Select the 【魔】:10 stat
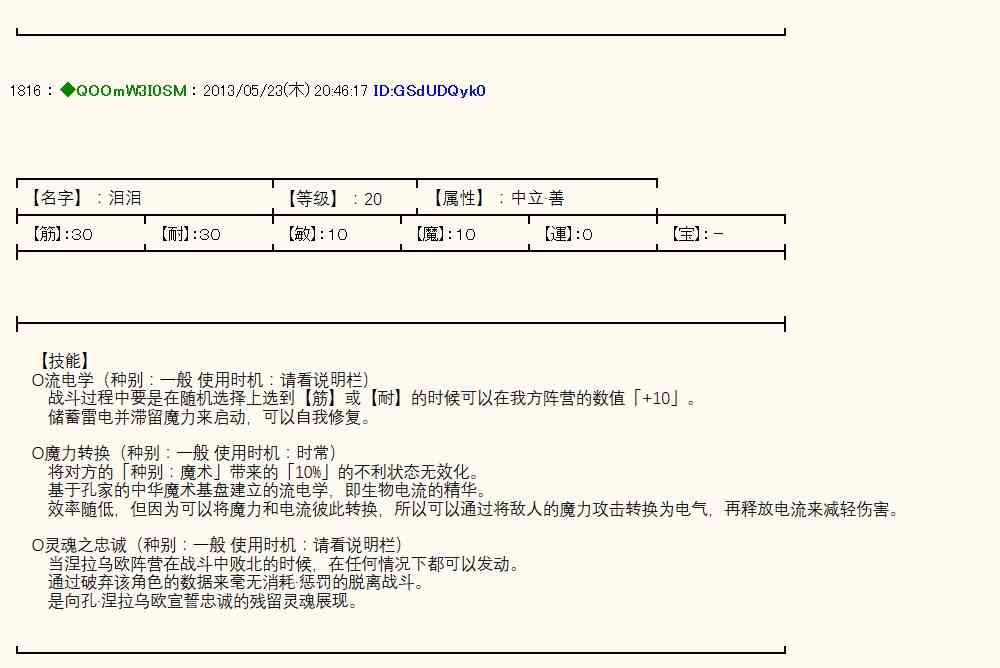Viewport: 1000px width, 668px height. [444, 234]
